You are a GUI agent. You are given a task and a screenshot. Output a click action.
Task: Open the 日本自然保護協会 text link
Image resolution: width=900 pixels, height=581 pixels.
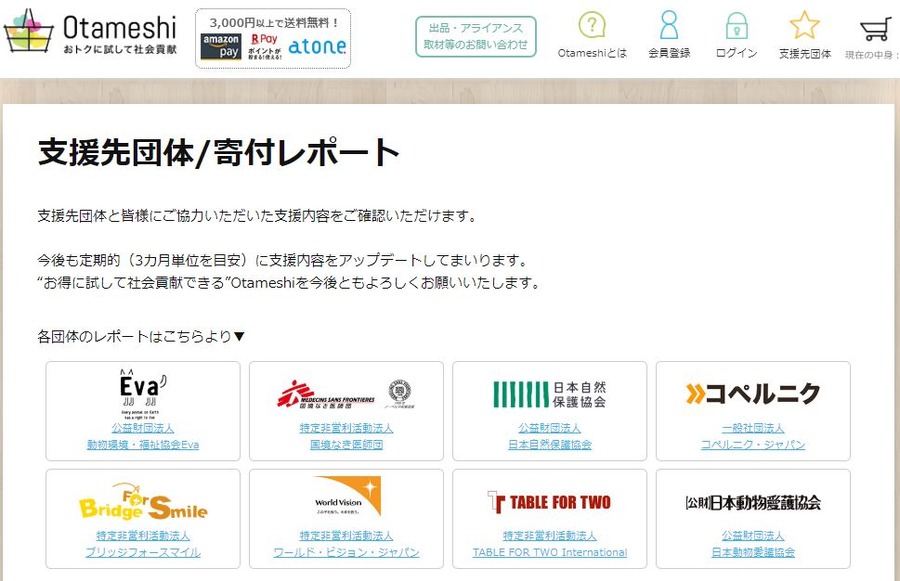pos(549,444)
